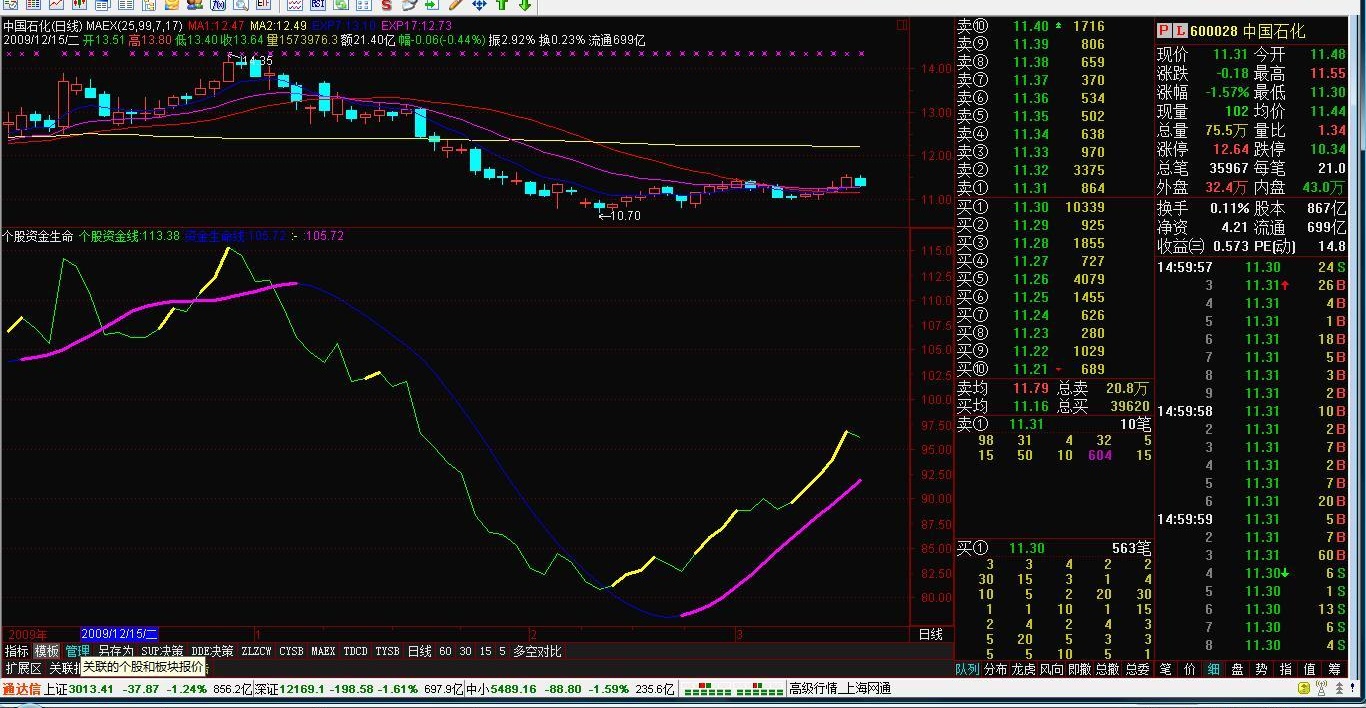Switch to the 30-minute period tab

[465, 651]
